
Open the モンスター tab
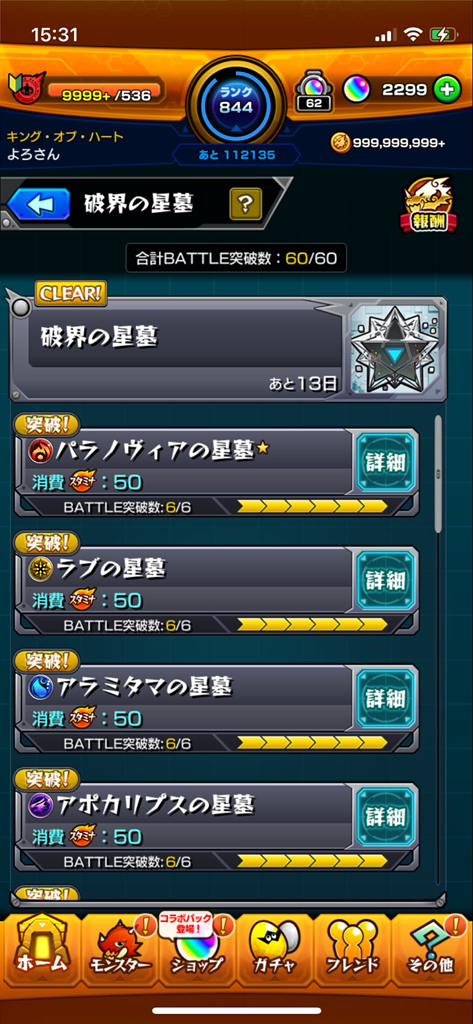(x=120, y=951)
